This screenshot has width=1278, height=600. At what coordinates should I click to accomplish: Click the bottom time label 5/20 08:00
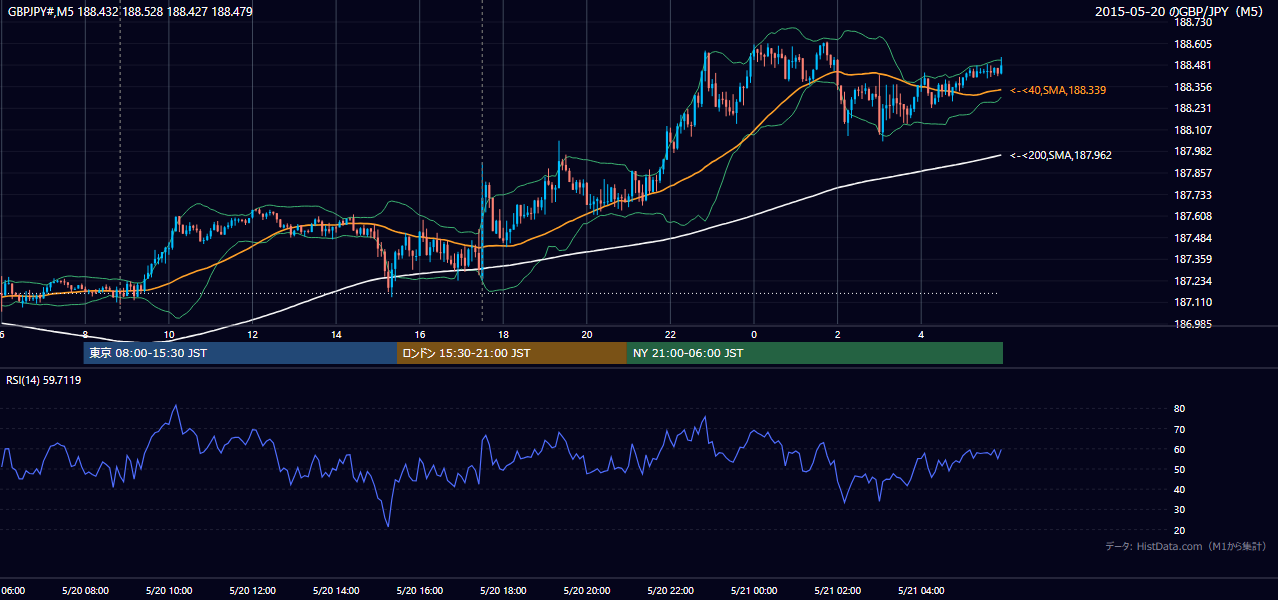85,591
